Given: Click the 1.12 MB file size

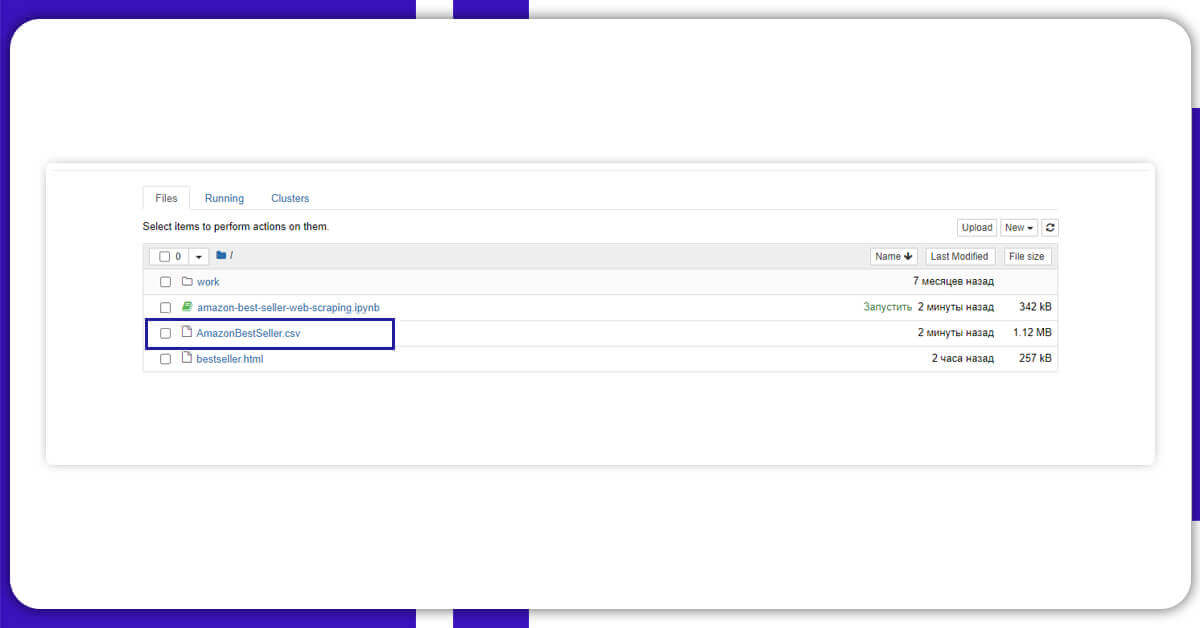Looking at the screenshot, I should tap(1032, 332).
